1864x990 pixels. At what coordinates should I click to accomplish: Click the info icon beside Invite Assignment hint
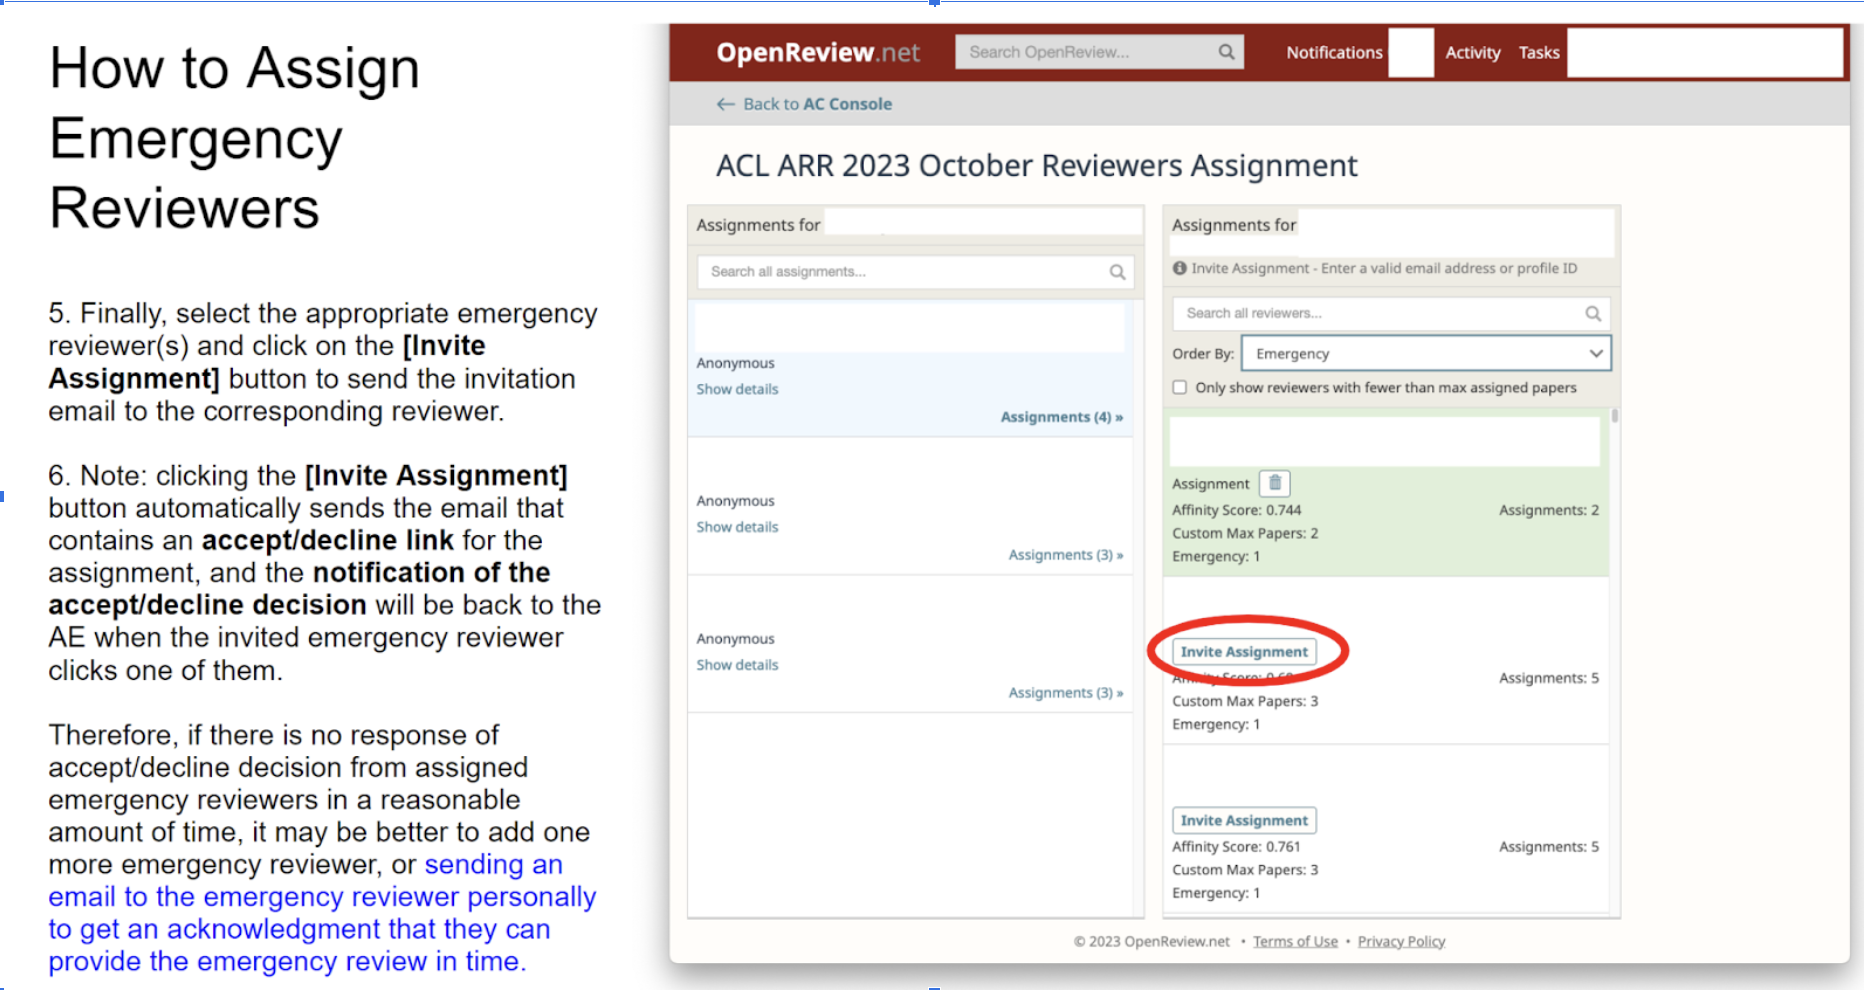tap(1180, 268)
